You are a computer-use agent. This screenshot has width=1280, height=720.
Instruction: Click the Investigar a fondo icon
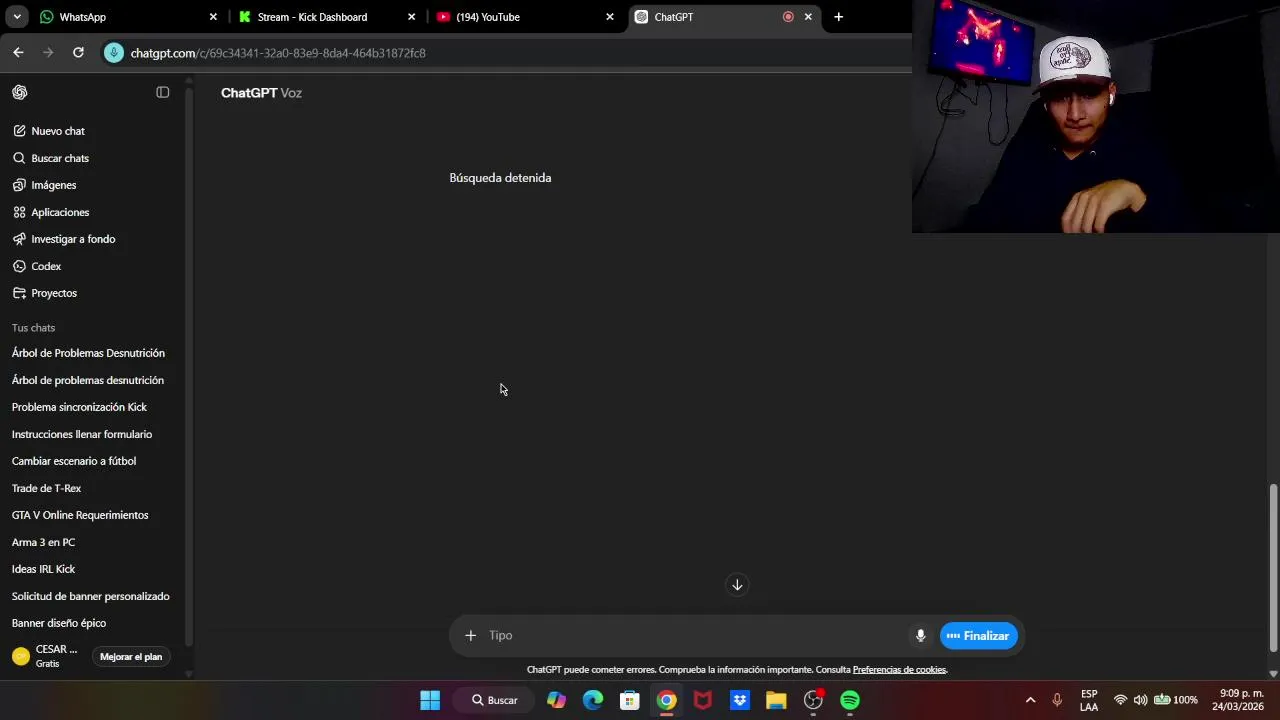pyautogui.click(x=19, y=239)
